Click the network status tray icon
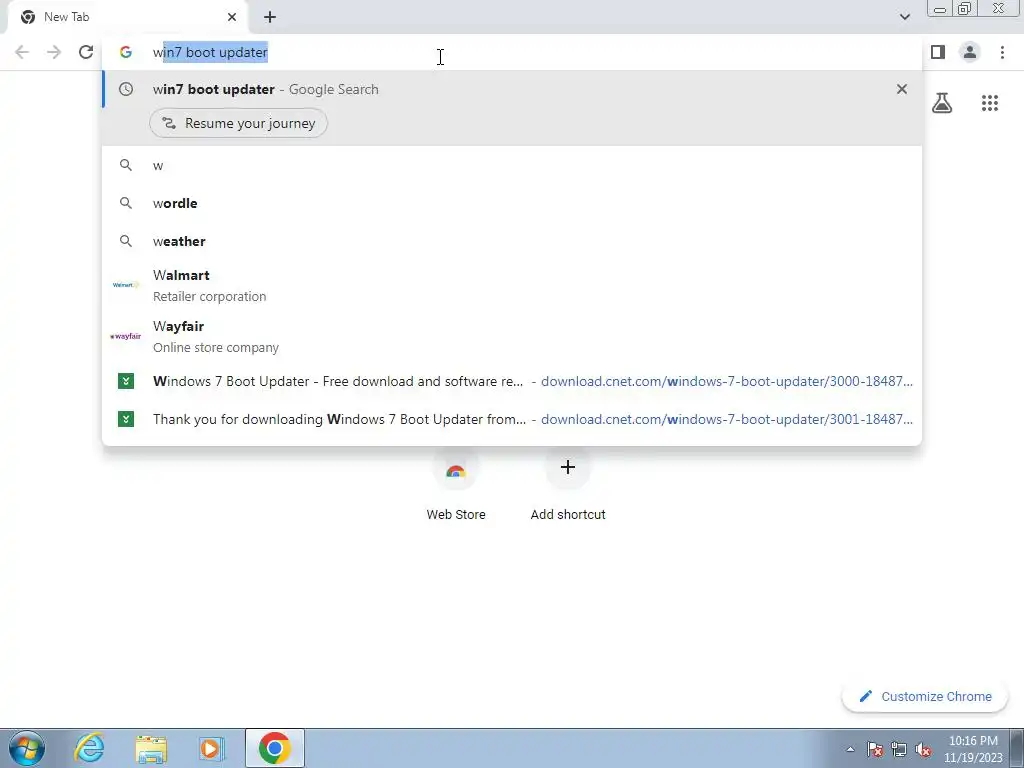Screen dimensions: 1024x768 click(x=899, y=749)
